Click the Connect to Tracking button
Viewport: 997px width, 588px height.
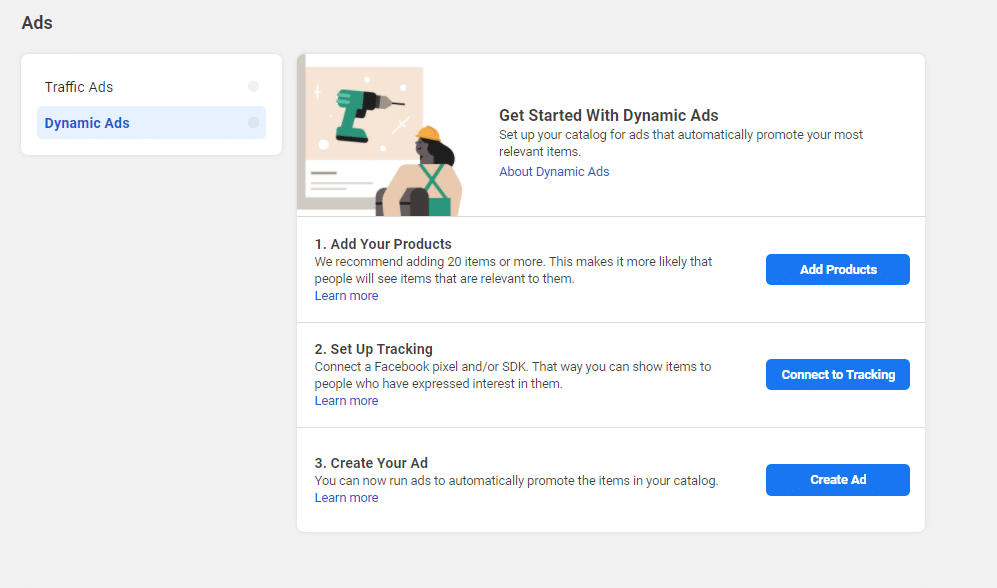(837, 374)
